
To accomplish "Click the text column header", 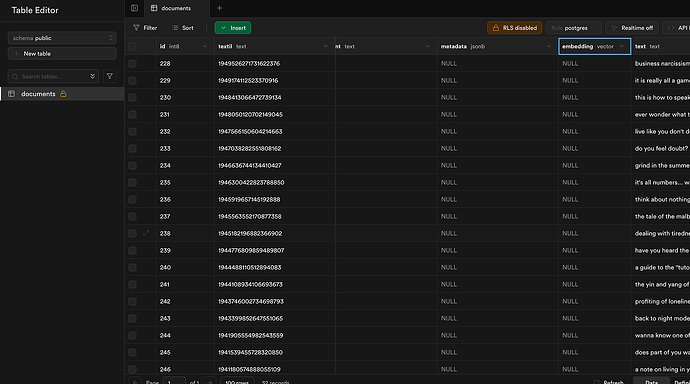I will (661, 46).
